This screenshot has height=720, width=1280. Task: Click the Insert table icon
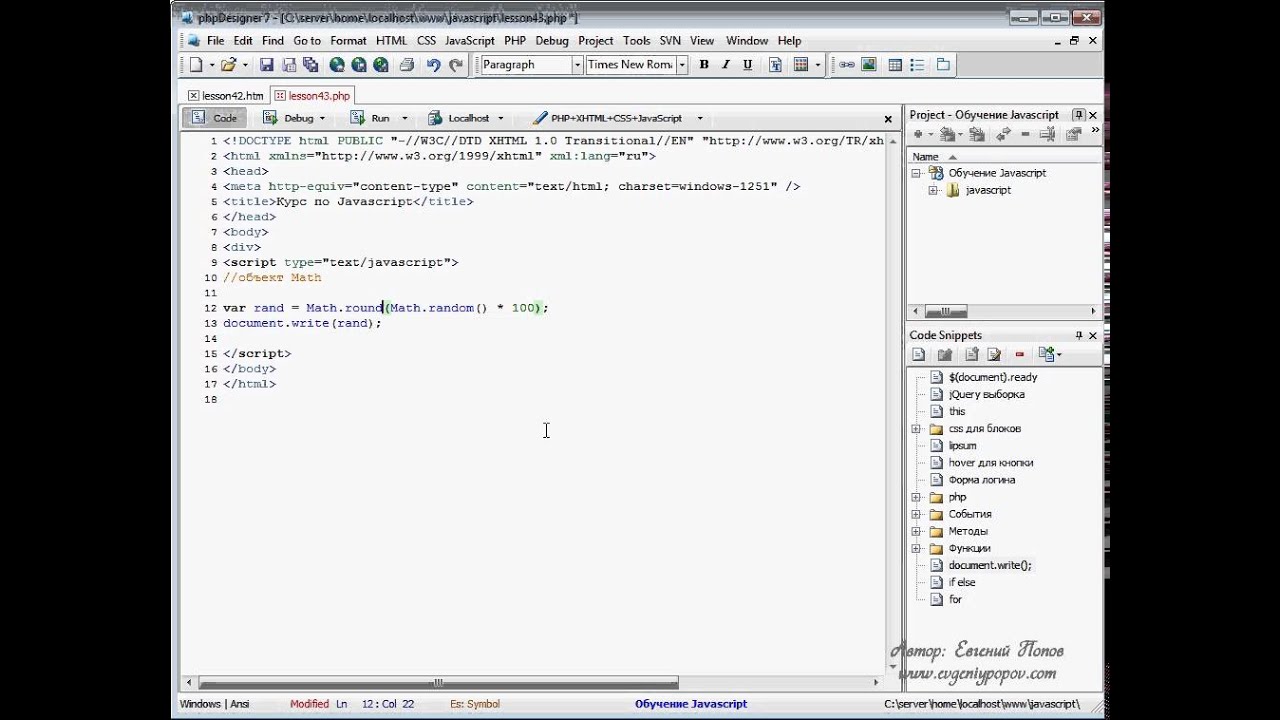pyautogui.click(x=895, y=65)
